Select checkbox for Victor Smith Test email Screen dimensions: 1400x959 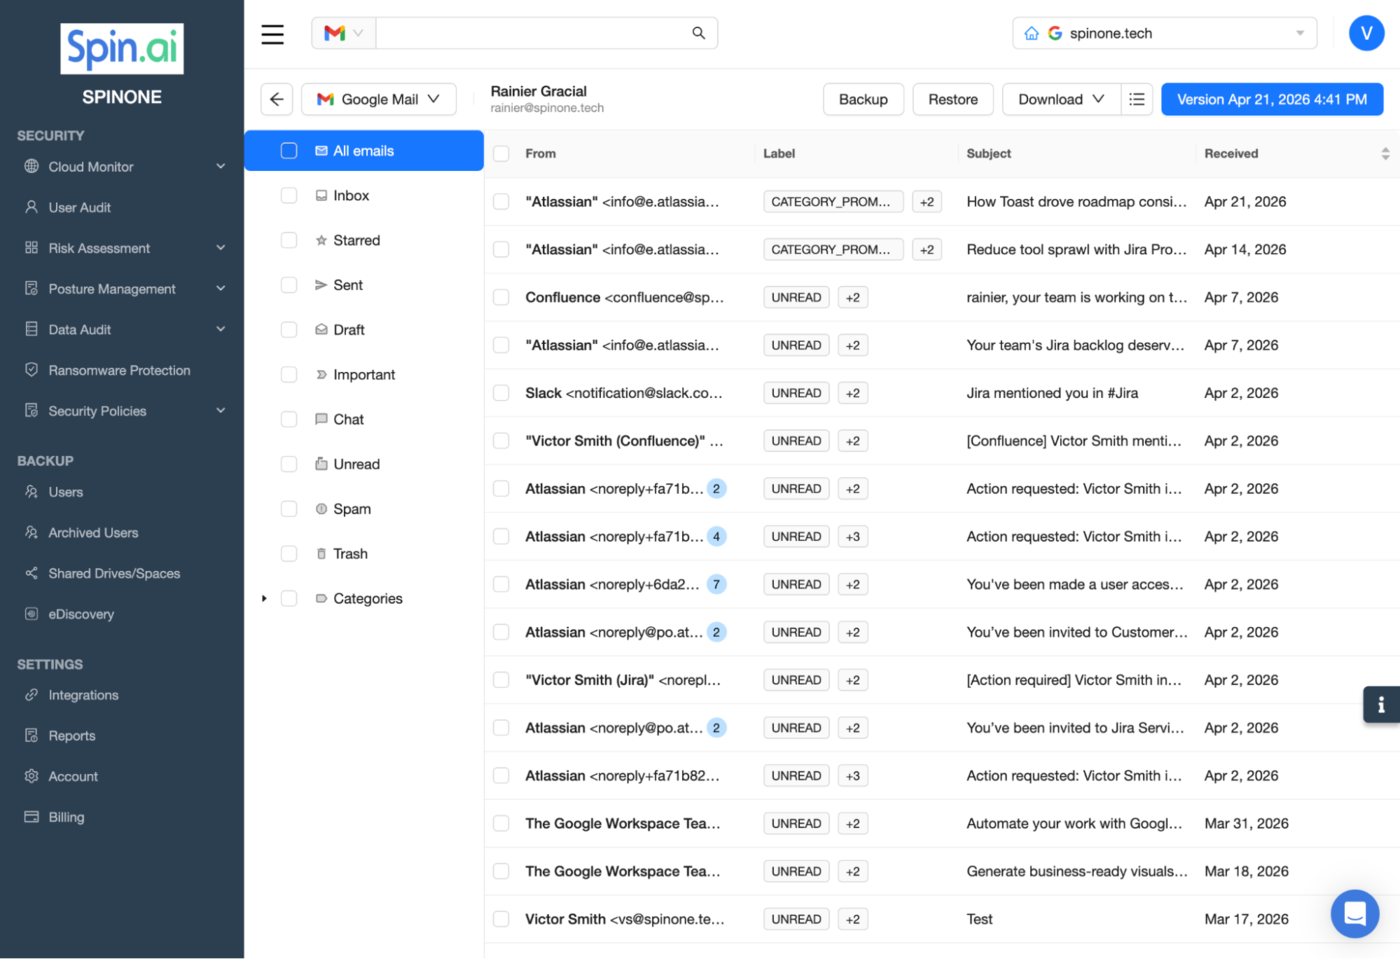(x=501, y=920)
